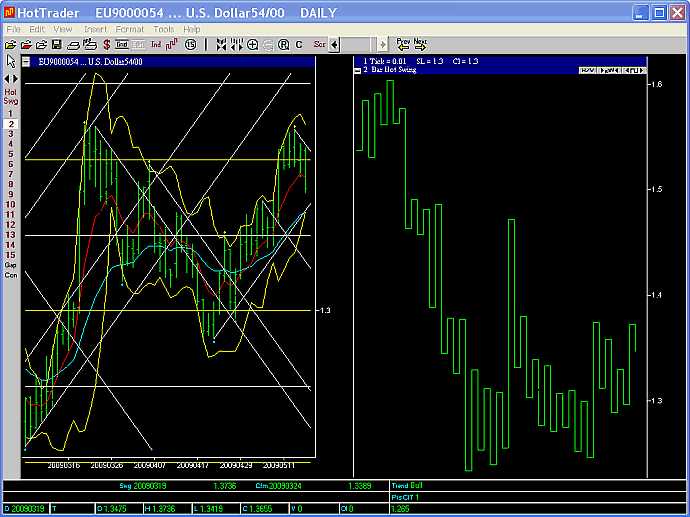Select swing level 3 in sidebar
Viewport: 690px width, 517px height.
point(11,134)
